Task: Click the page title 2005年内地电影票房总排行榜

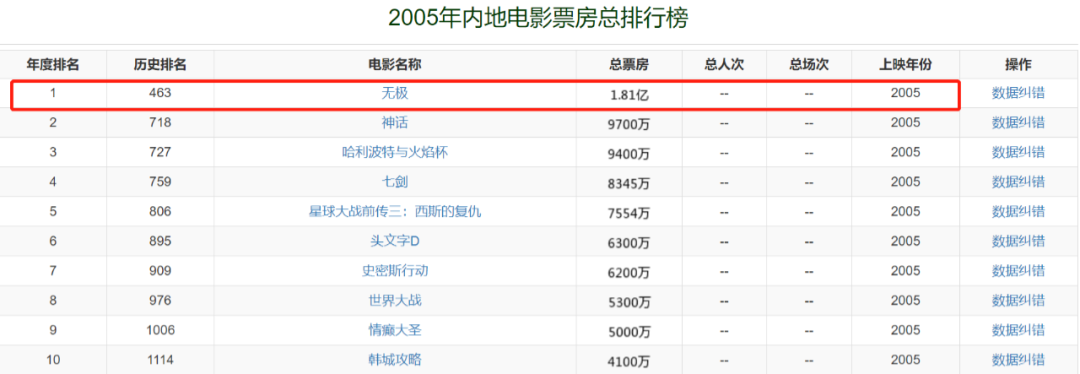Action: click(x=539, y=19)
